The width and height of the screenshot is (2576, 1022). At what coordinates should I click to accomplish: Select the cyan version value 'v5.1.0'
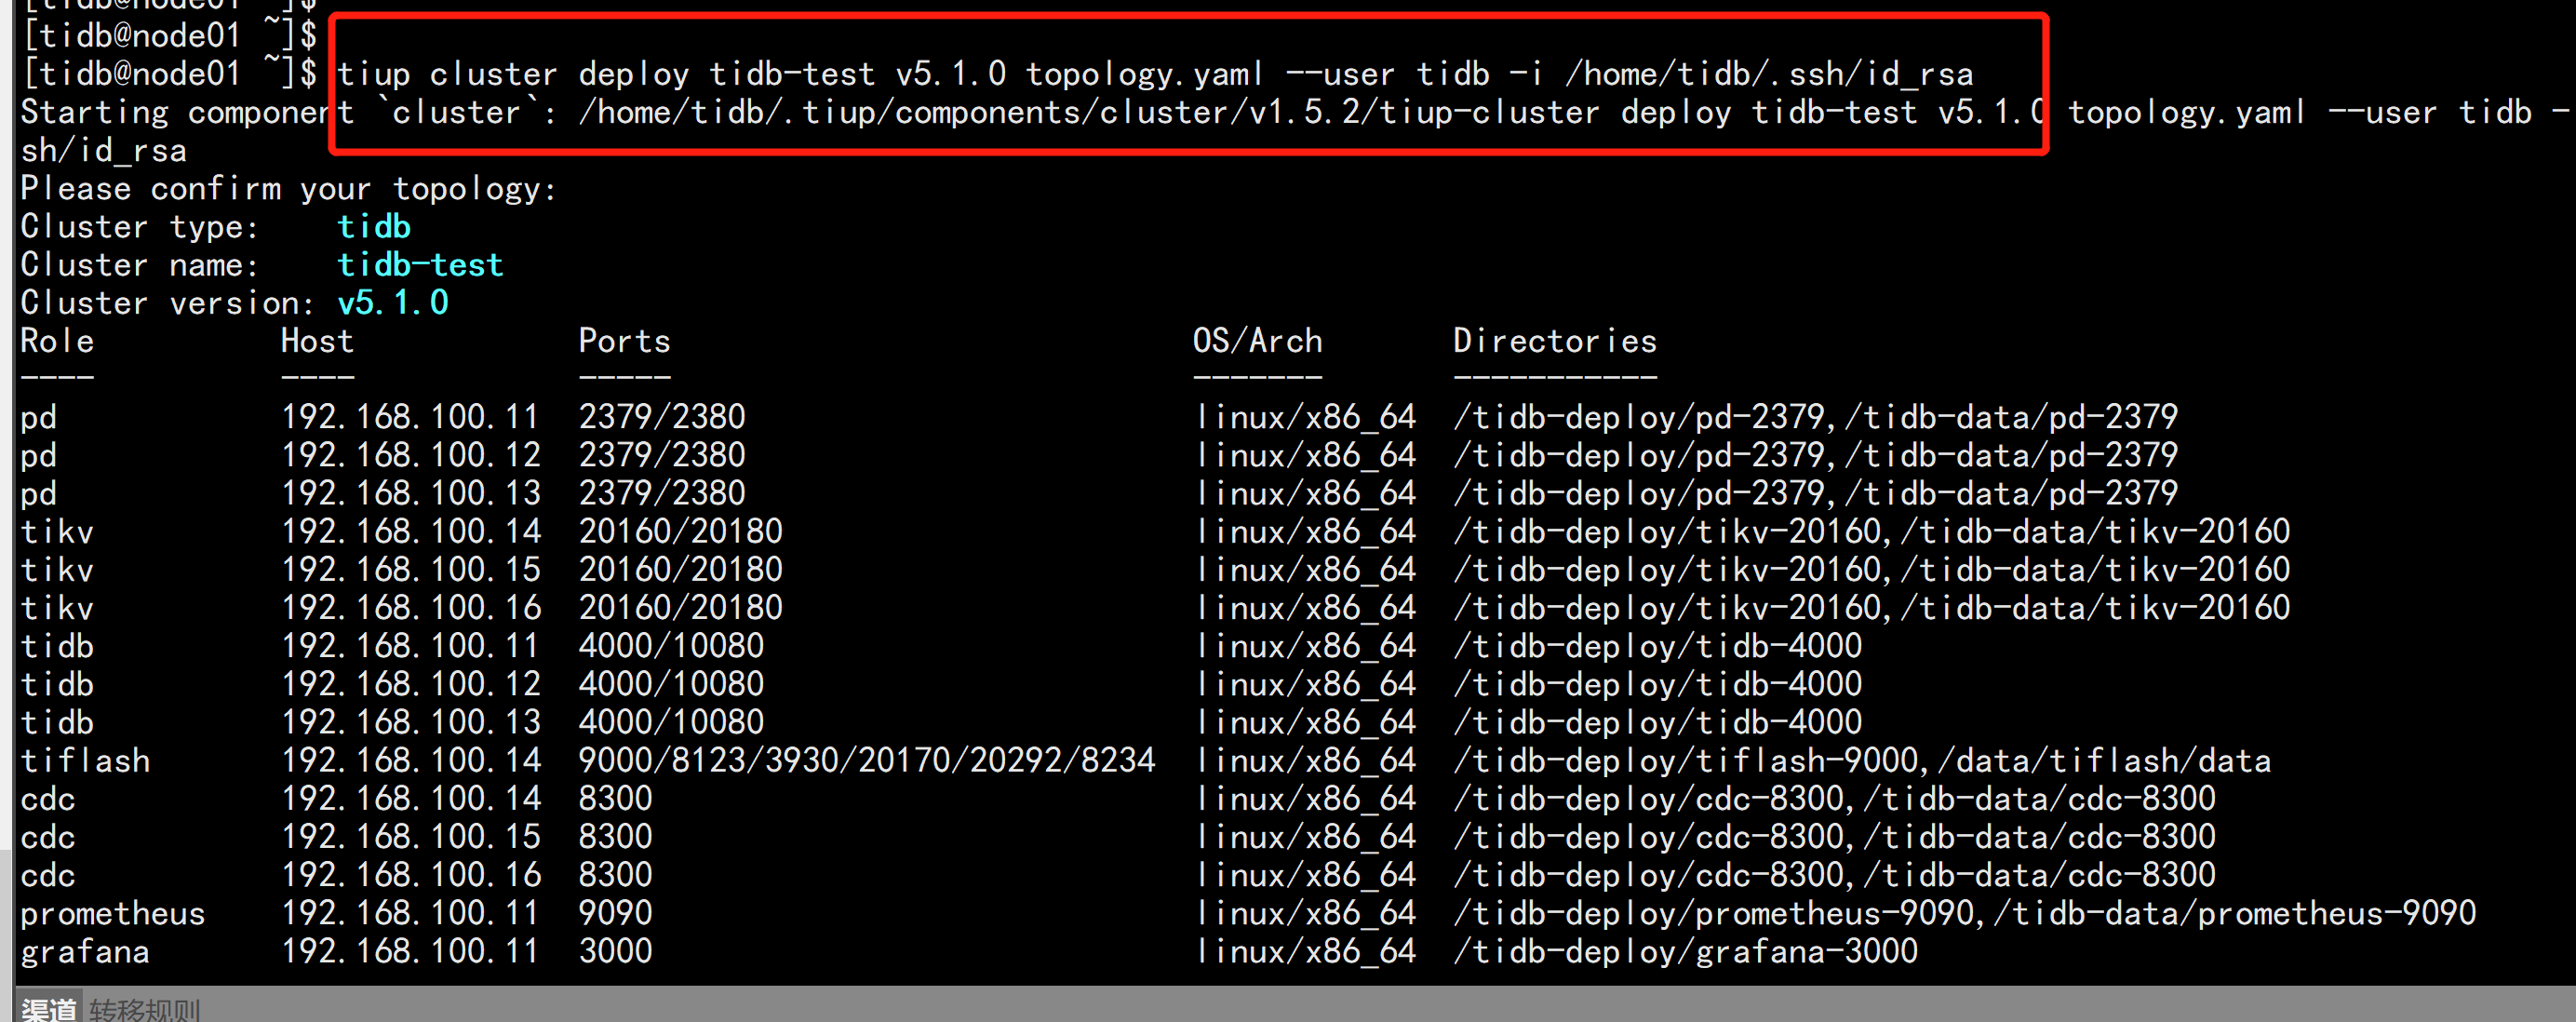pyautogui.click(x=393, y=303)
